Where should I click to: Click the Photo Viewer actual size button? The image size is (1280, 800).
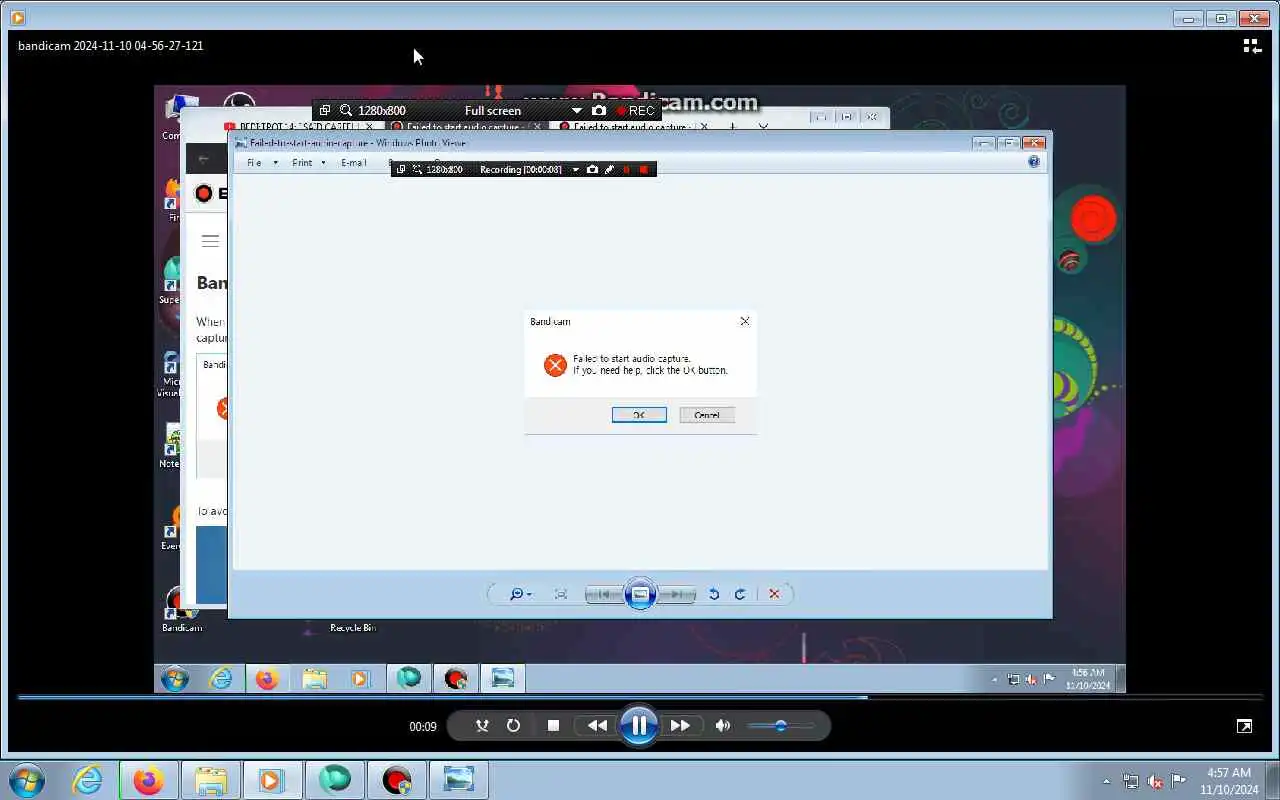click(x=561, y=594)
